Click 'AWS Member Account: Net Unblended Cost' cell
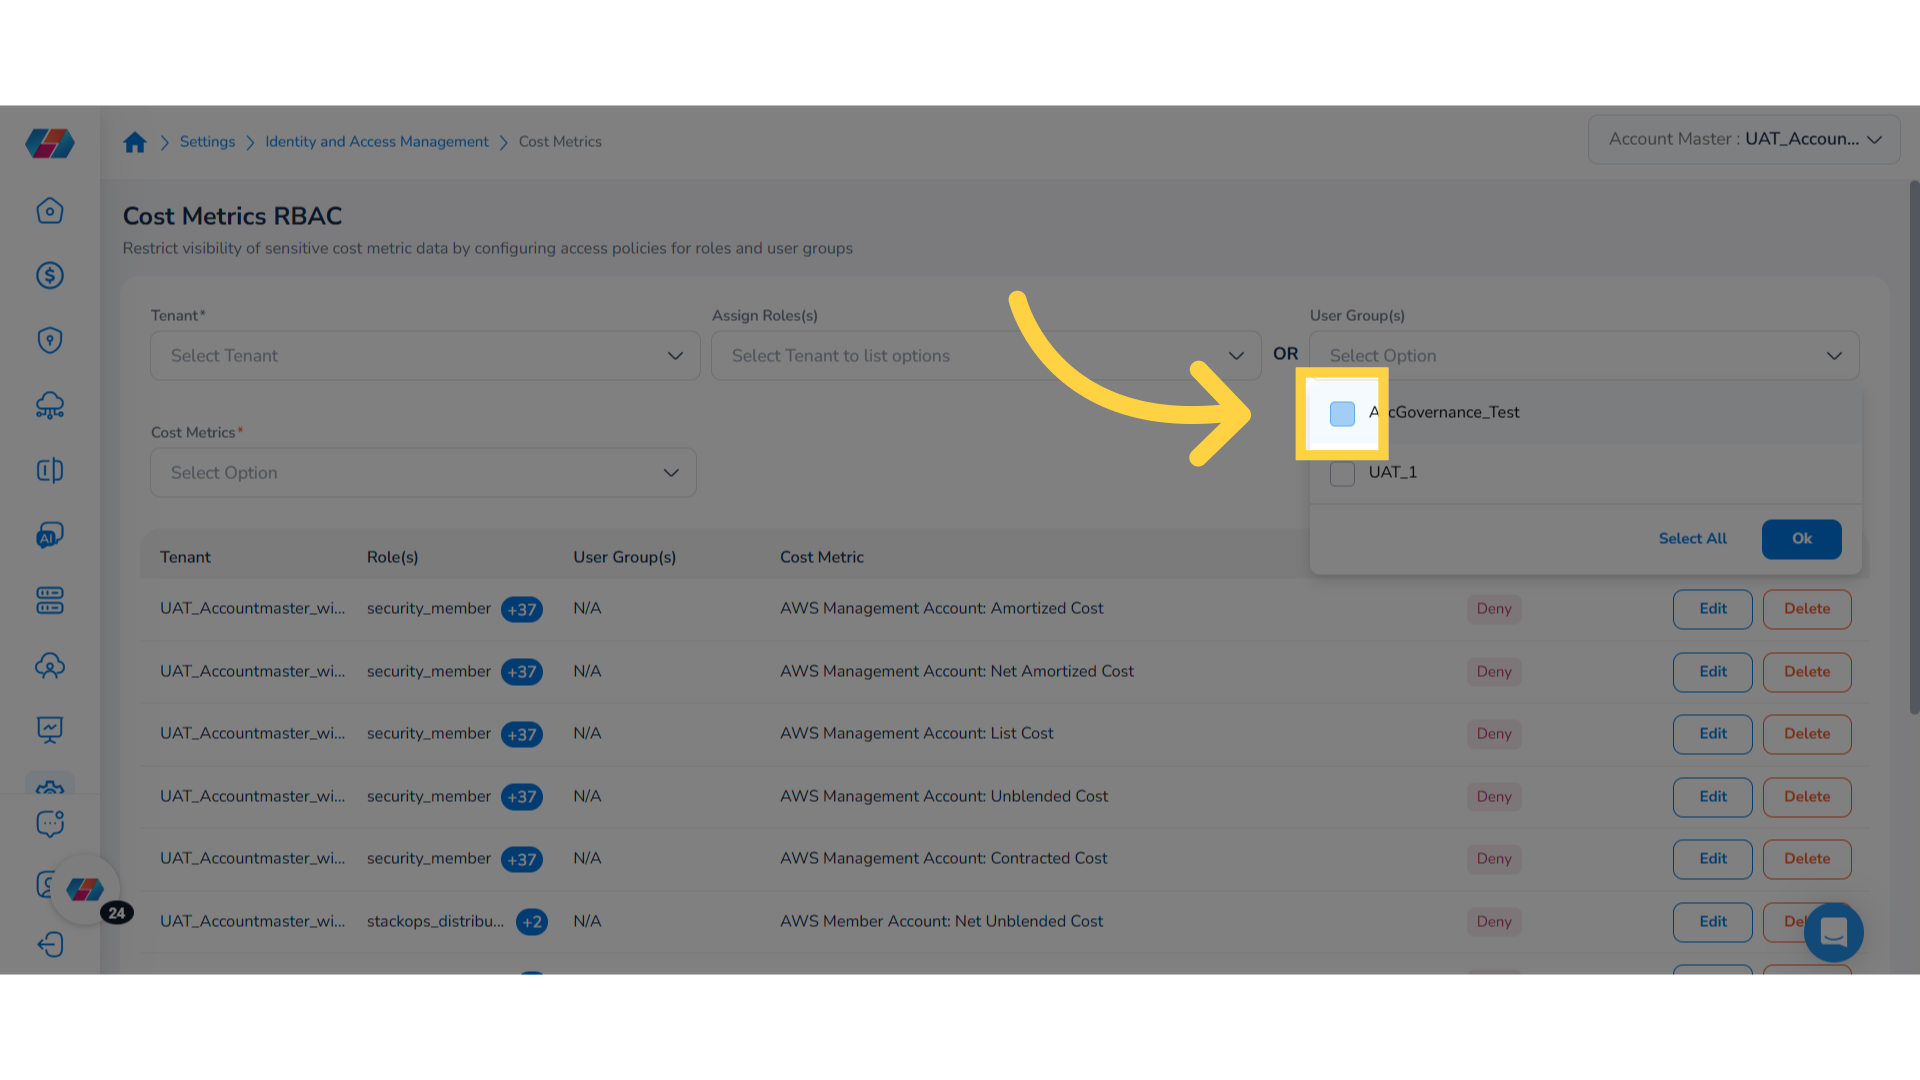This screenshot has width=1920, height=1080. [941, 921]
